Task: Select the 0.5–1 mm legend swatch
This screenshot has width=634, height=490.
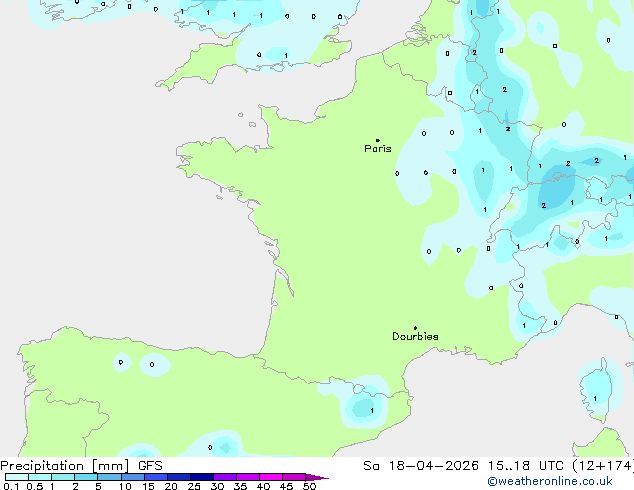Action: [x=40, y=477]
